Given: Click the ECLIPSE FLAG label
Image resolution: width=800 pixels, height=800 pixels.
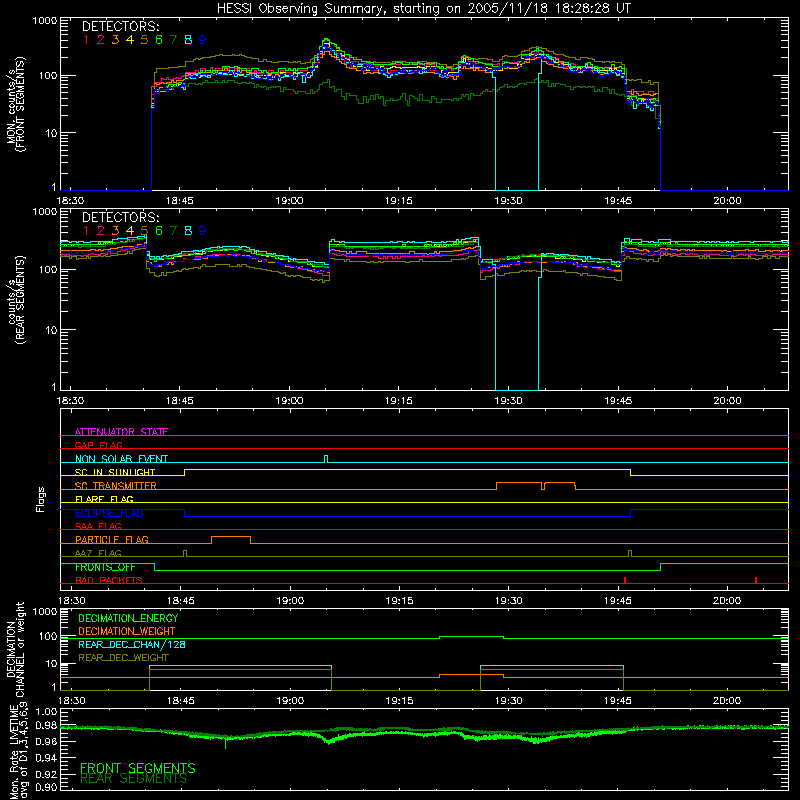Looking at the screenshot, I should [x=109, y=513].
